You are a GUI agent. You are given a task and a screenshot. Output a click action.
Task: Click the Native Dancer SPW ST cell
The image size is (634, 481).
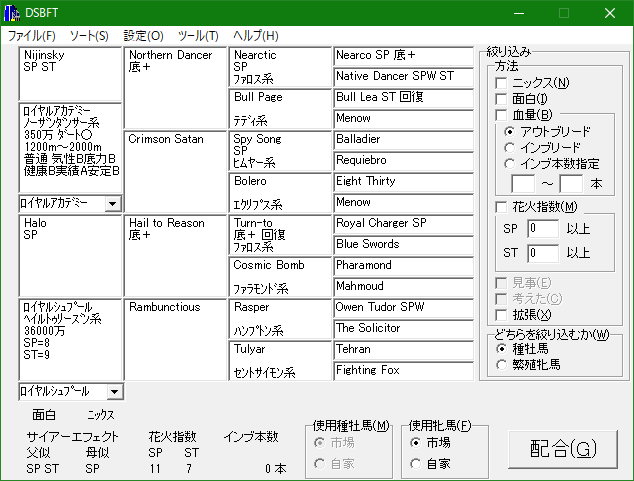tap(404, 77)
